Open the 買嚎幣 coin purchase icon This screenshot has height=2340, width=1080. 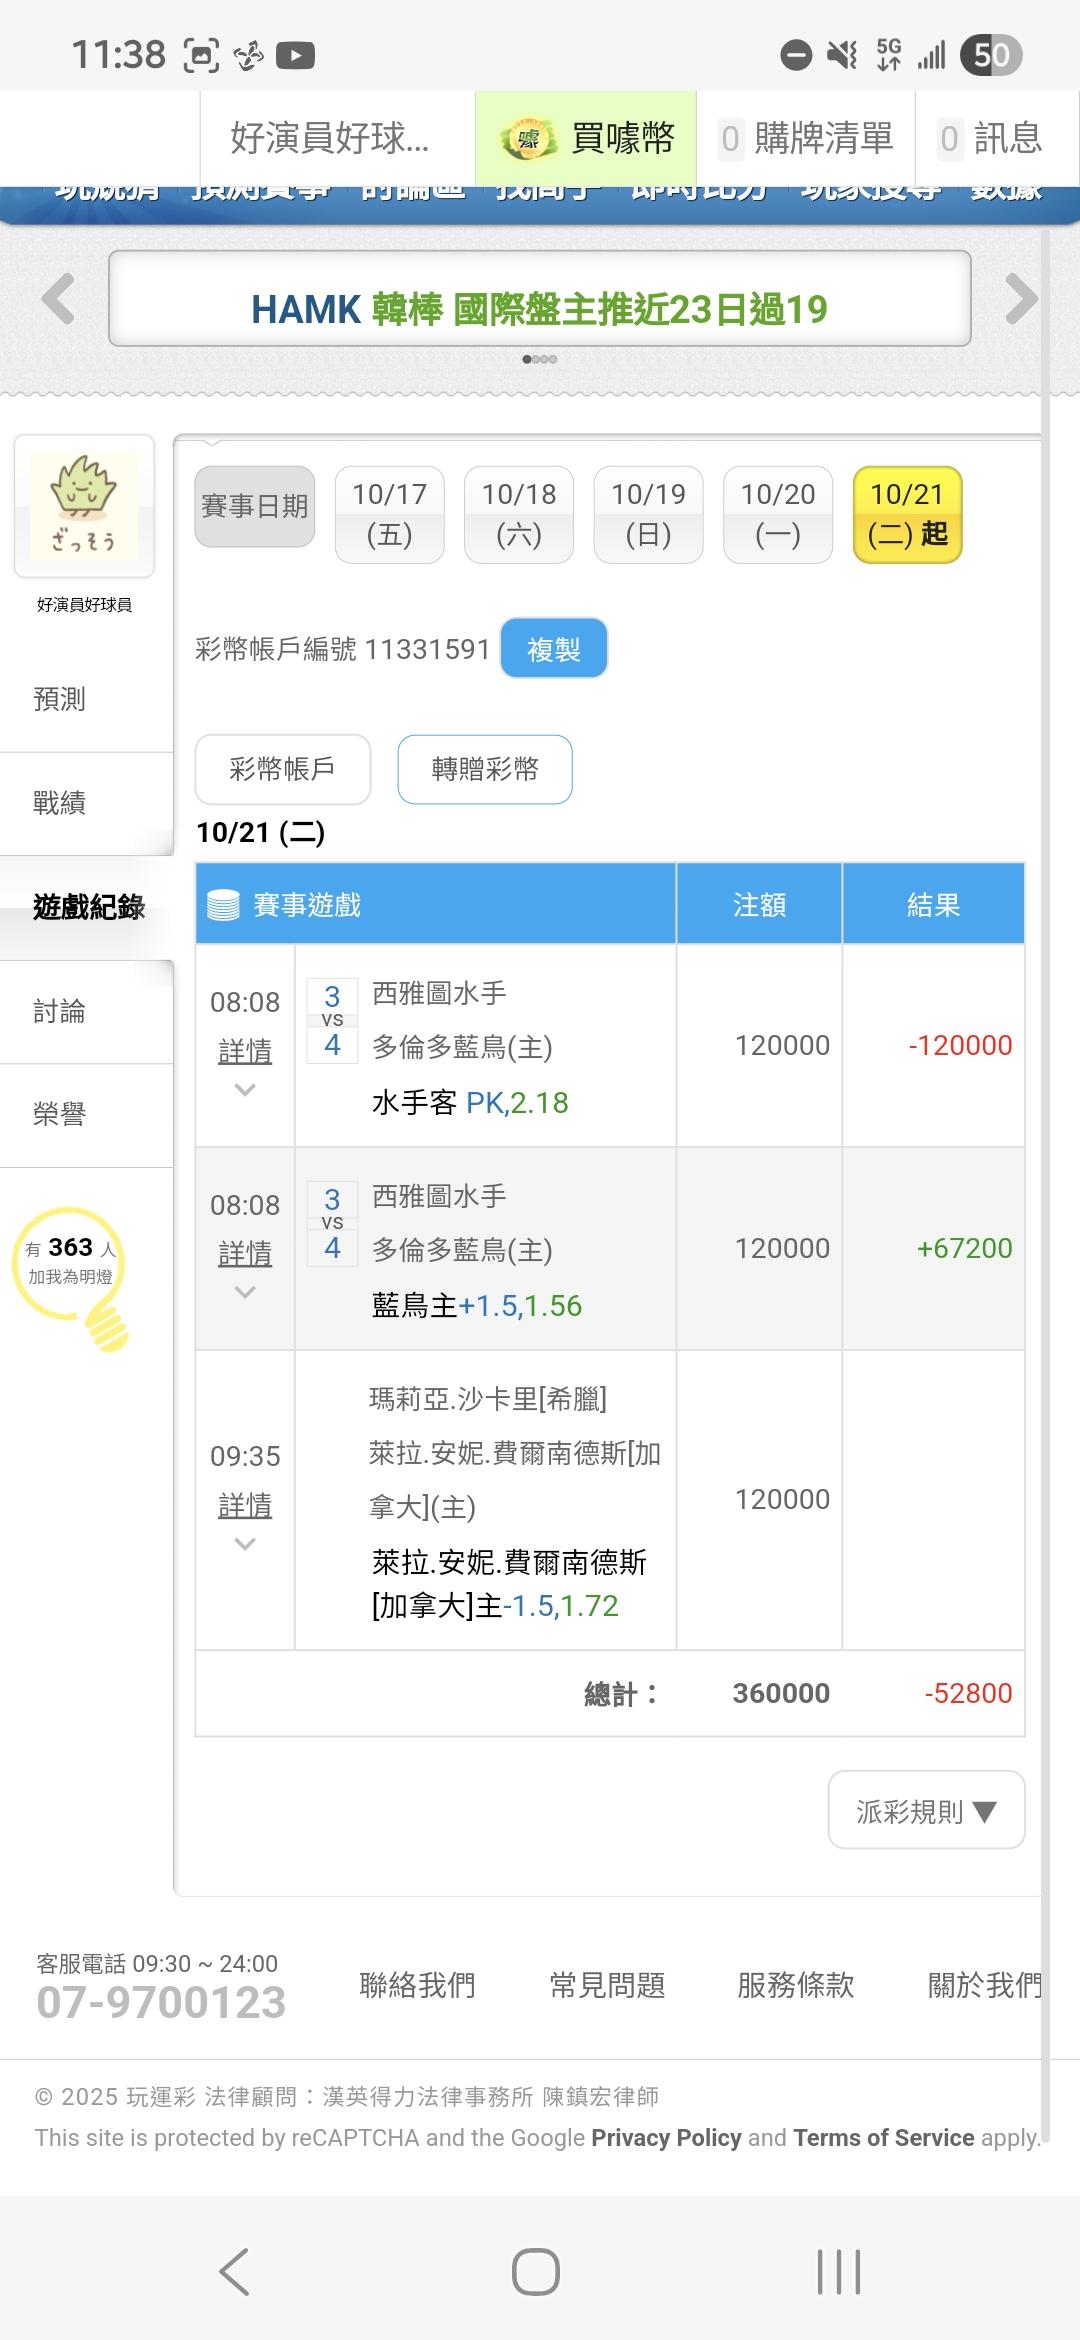pyautogui.click(x=528, y=139)
